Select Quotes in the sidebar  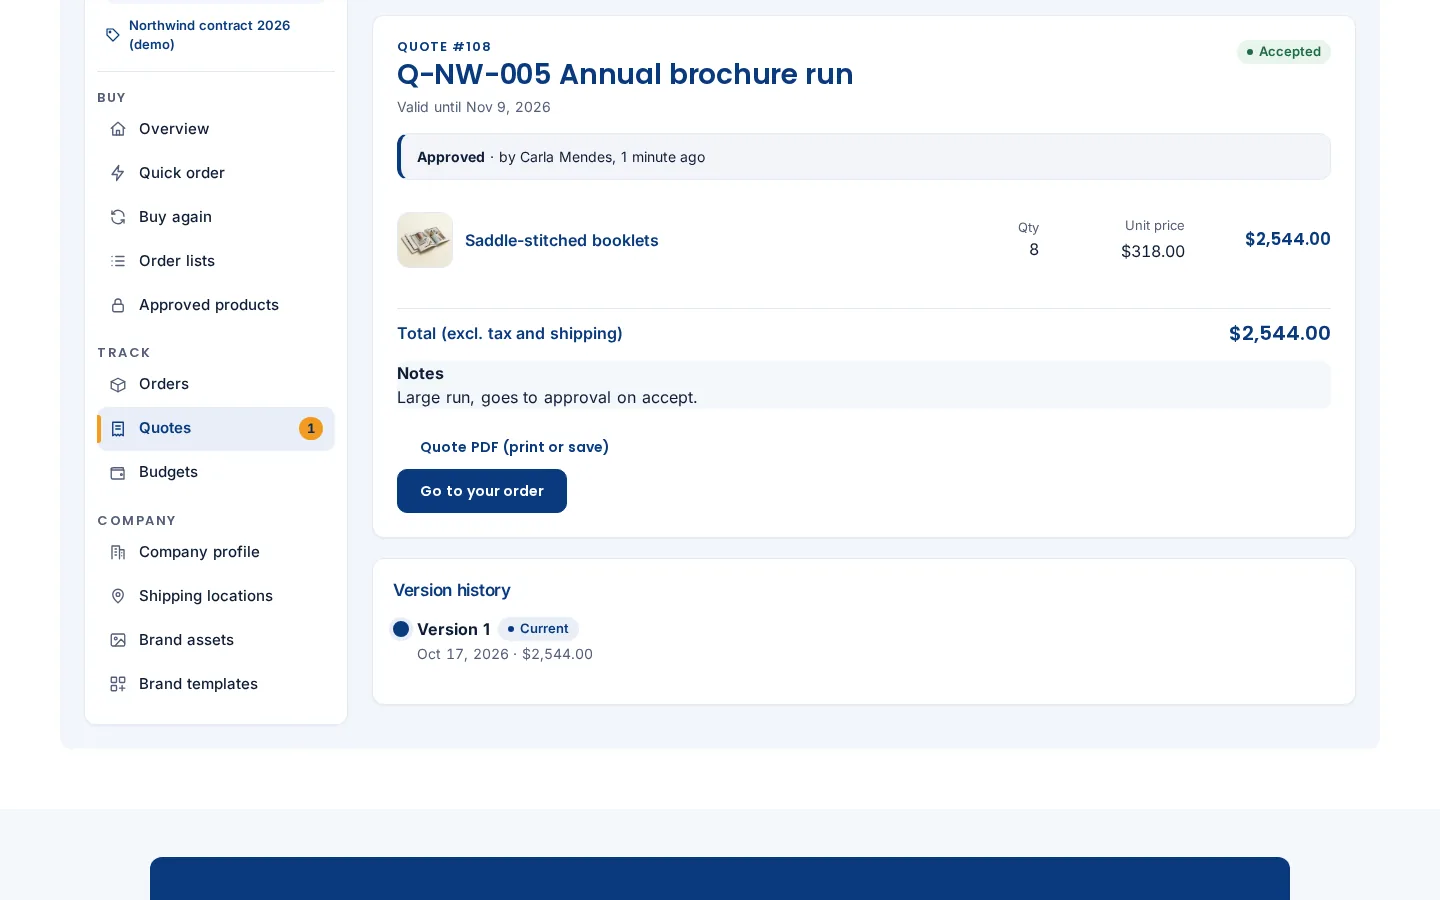click(x=216, y=428)
